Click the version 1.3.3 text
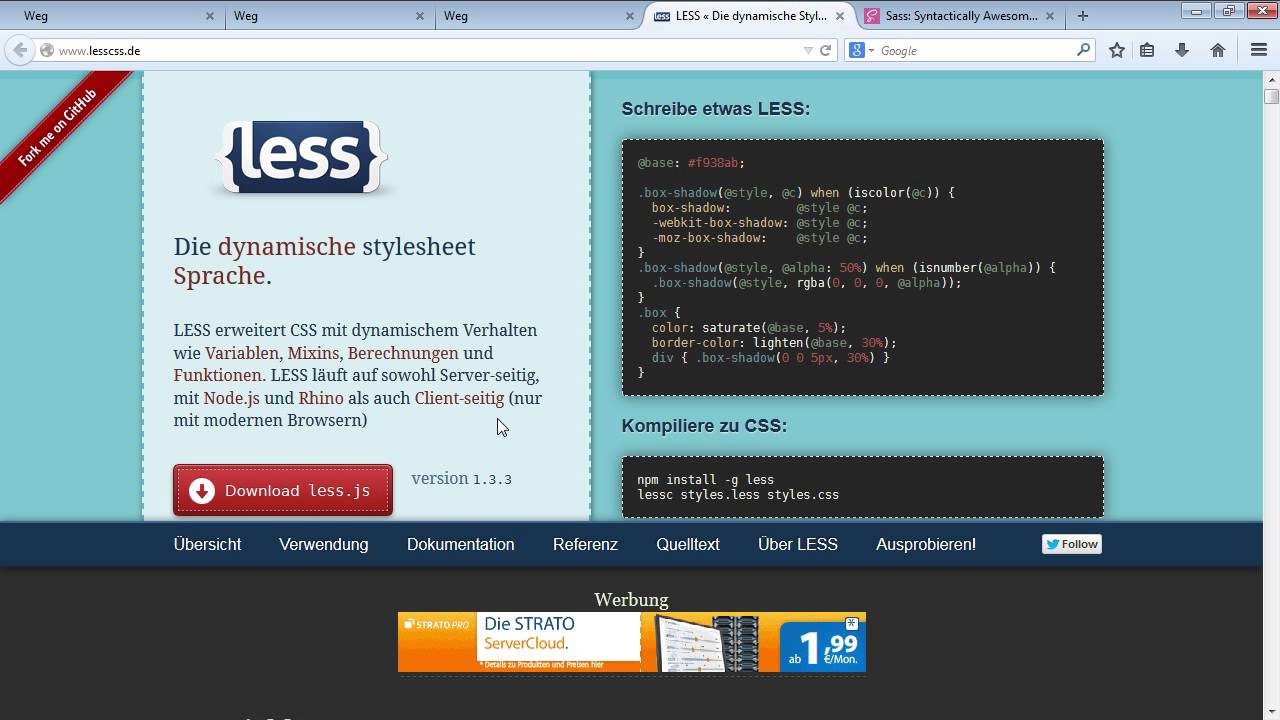The height and width of the screenshot is (720, 1280). [462, 479]
